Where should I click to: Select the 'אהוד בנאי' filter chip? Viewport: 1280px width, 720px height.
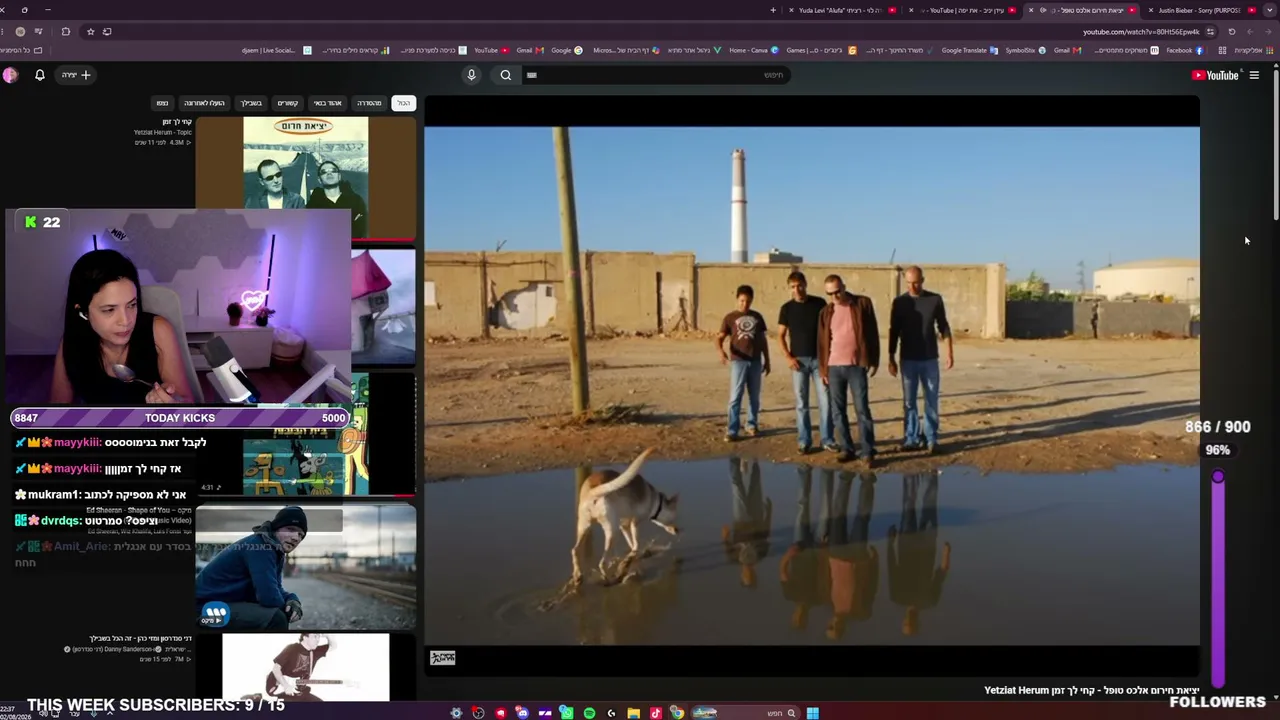click(327, 103)
